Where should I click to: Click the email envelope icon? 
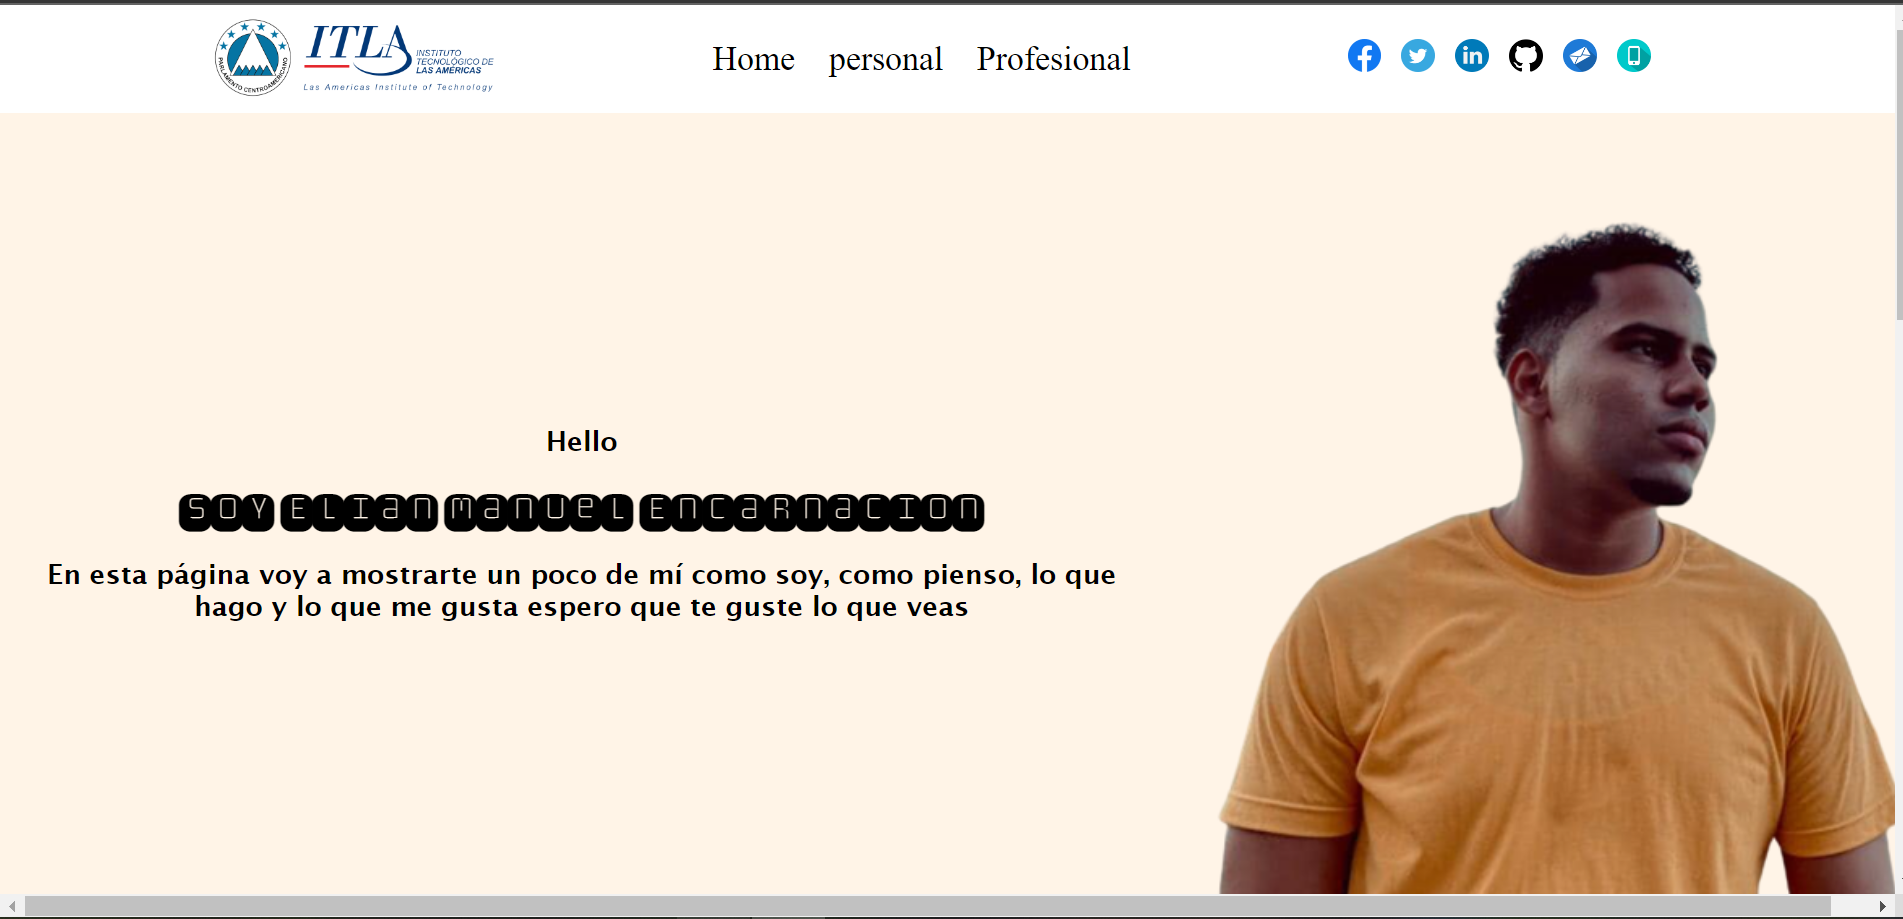point(1580,56)
